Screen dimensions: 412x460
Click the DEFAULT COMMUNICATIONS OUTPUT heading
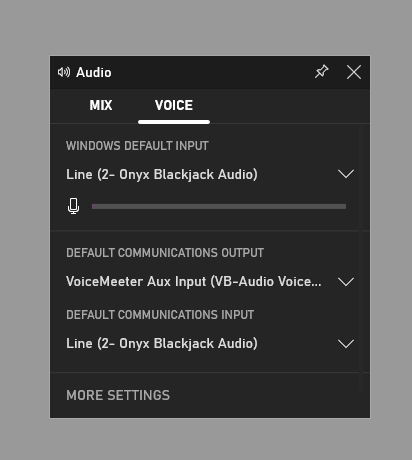165,253
